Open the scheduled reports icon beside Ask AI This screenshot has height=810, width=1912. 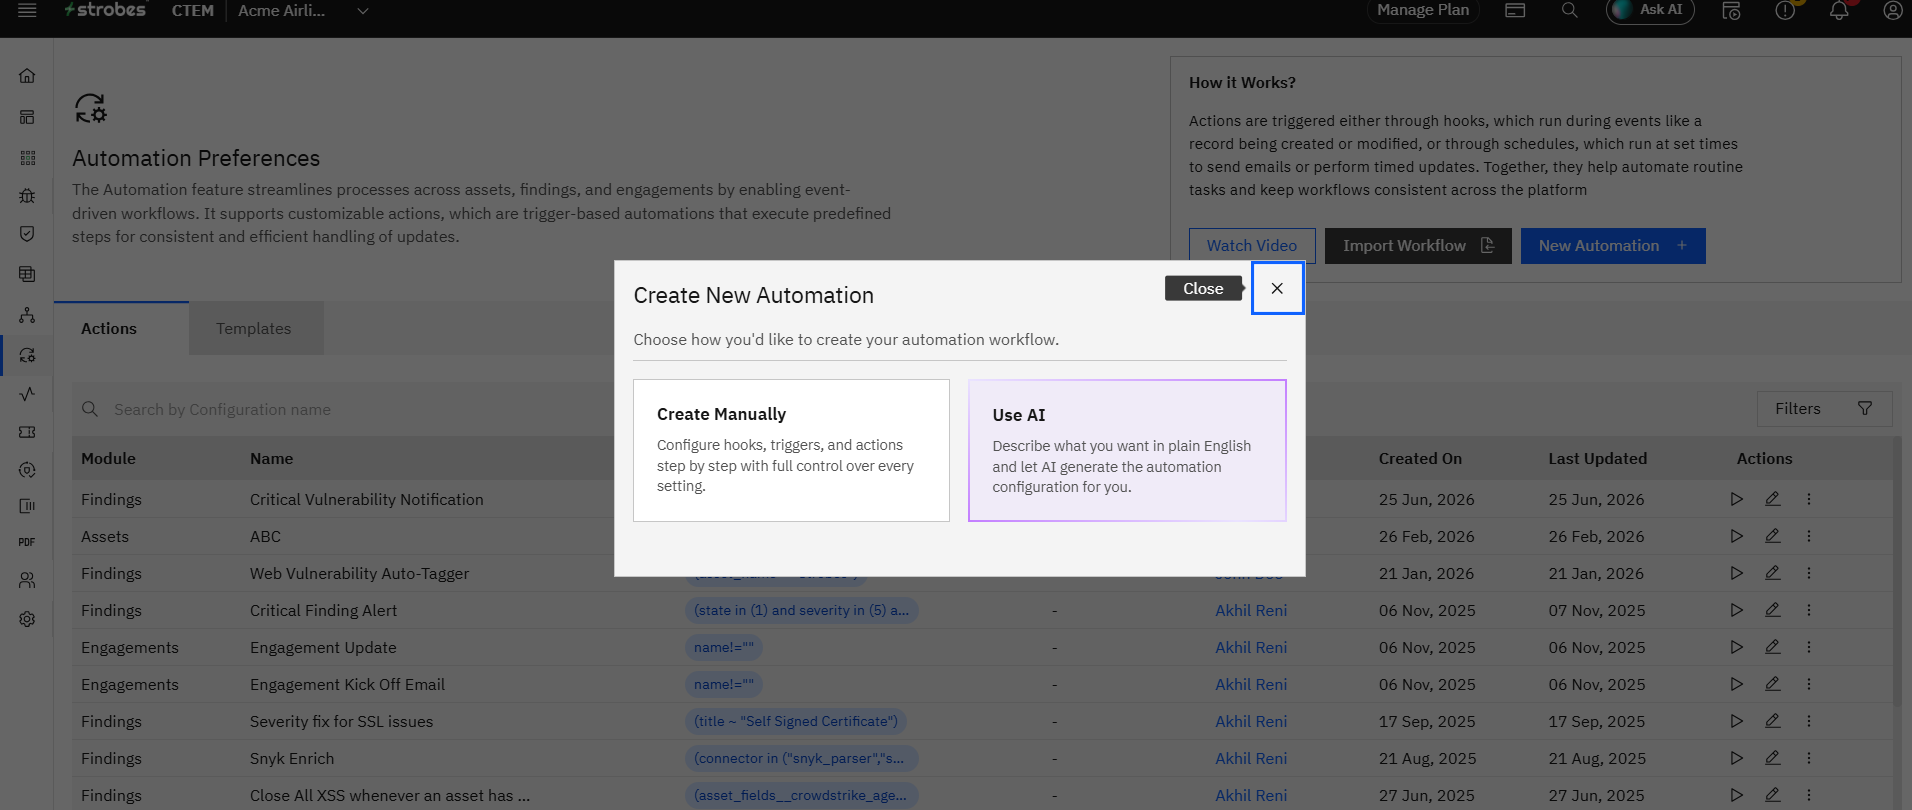[1731, 10]
